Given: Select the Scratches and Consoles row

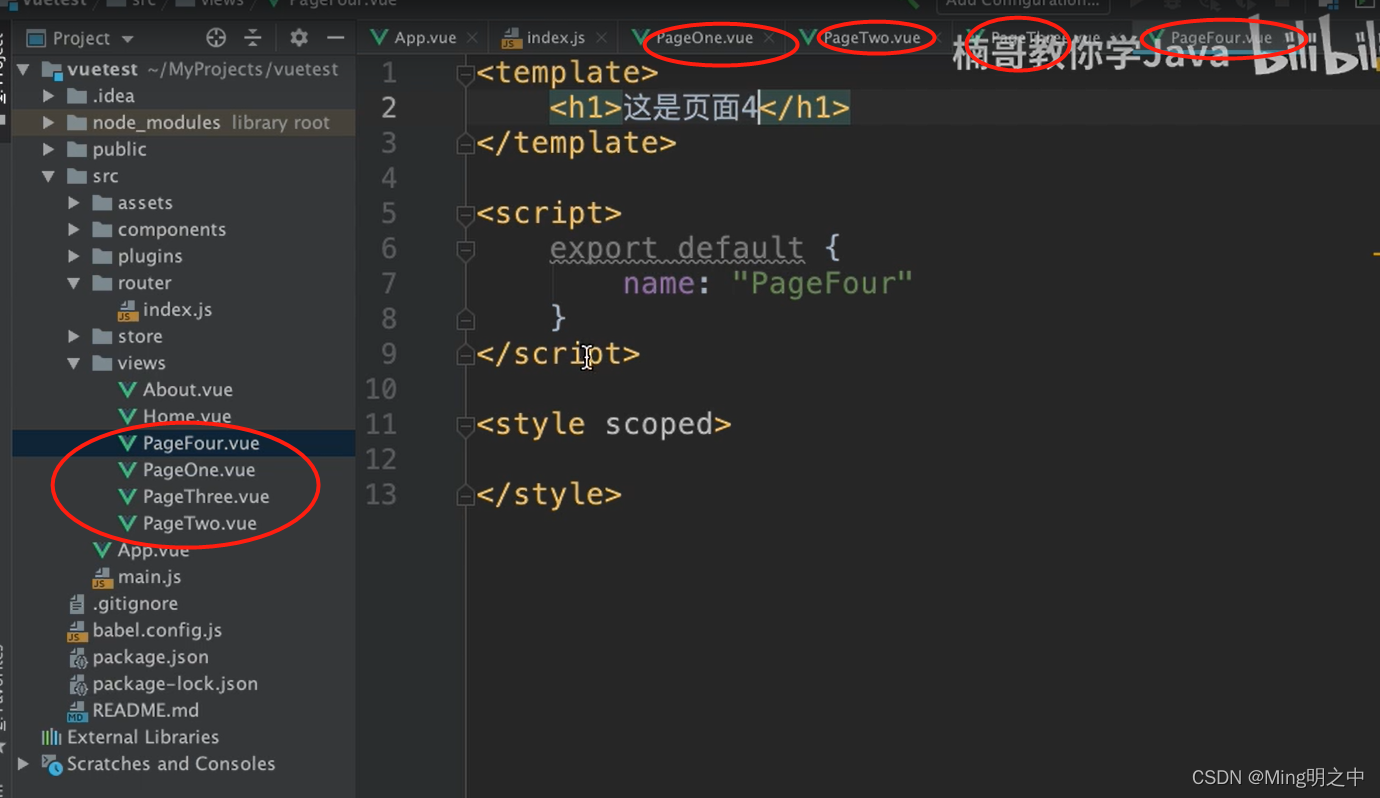Looking at the screenshot, I should (184, 764).
